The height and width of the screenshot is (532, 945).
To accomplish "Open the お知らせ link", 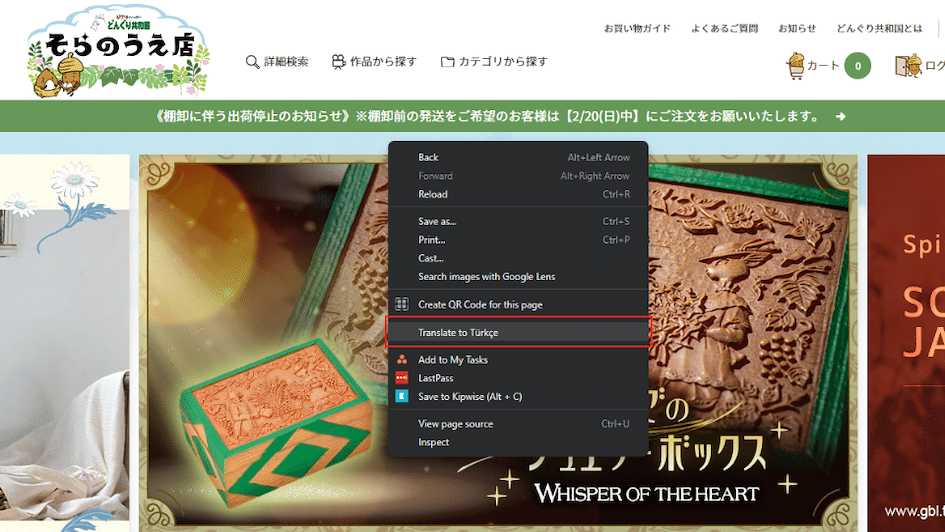I will coord(797,28).
